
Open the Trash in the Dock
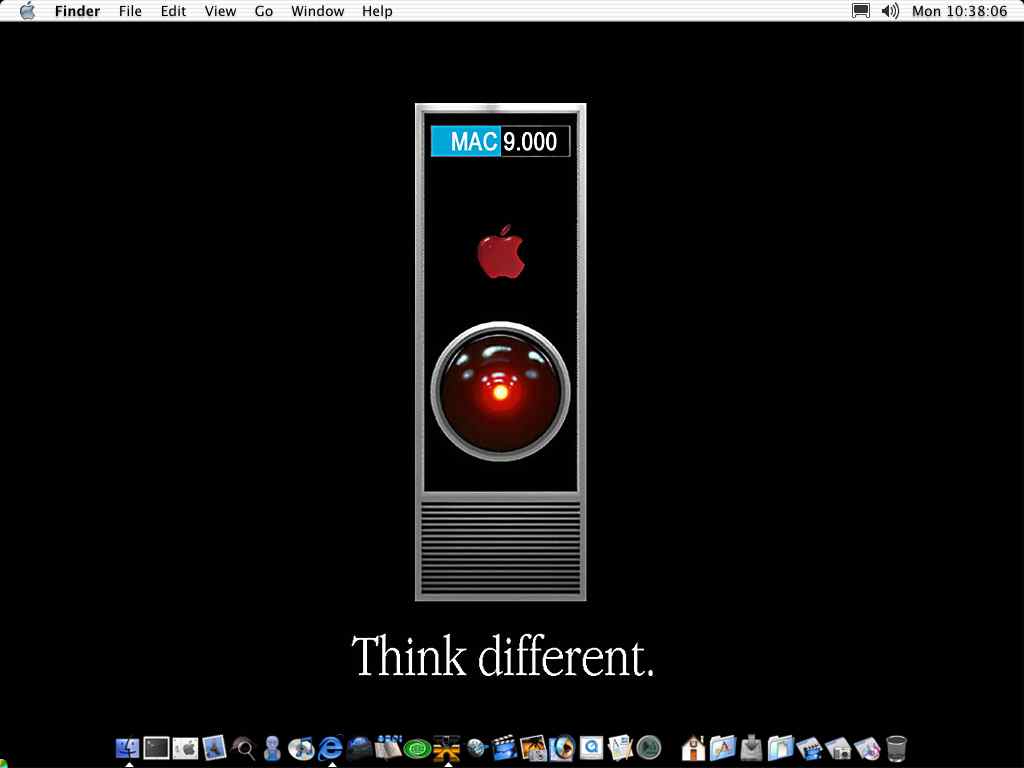[x=897, y=748]
